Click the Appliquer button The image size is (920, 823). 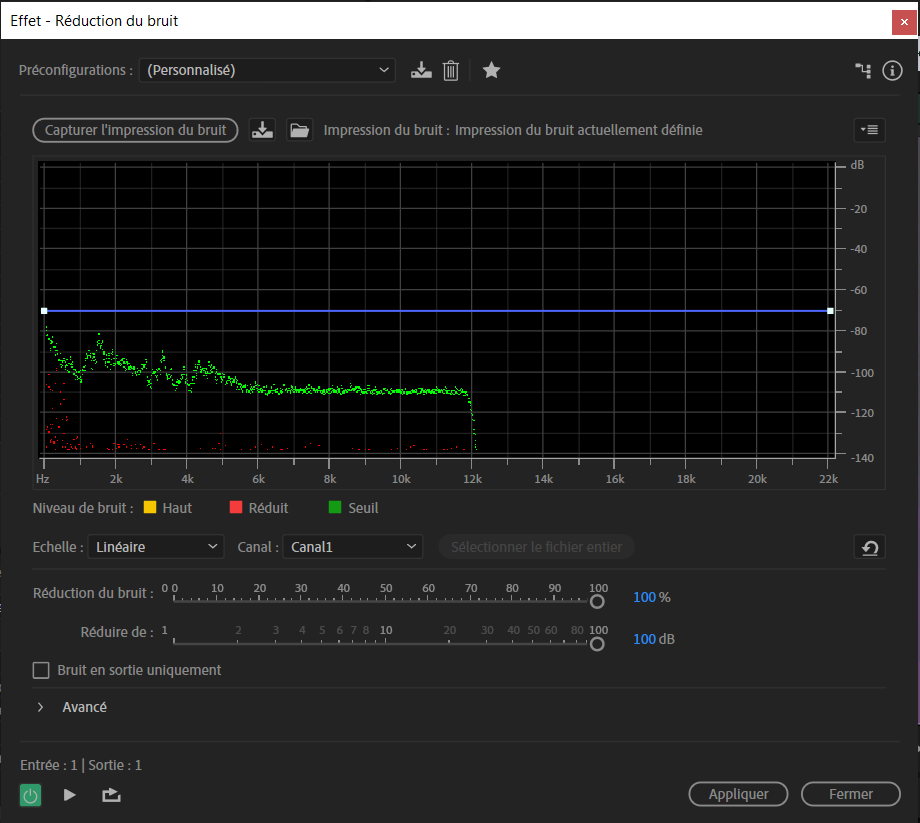click(738, 793)
